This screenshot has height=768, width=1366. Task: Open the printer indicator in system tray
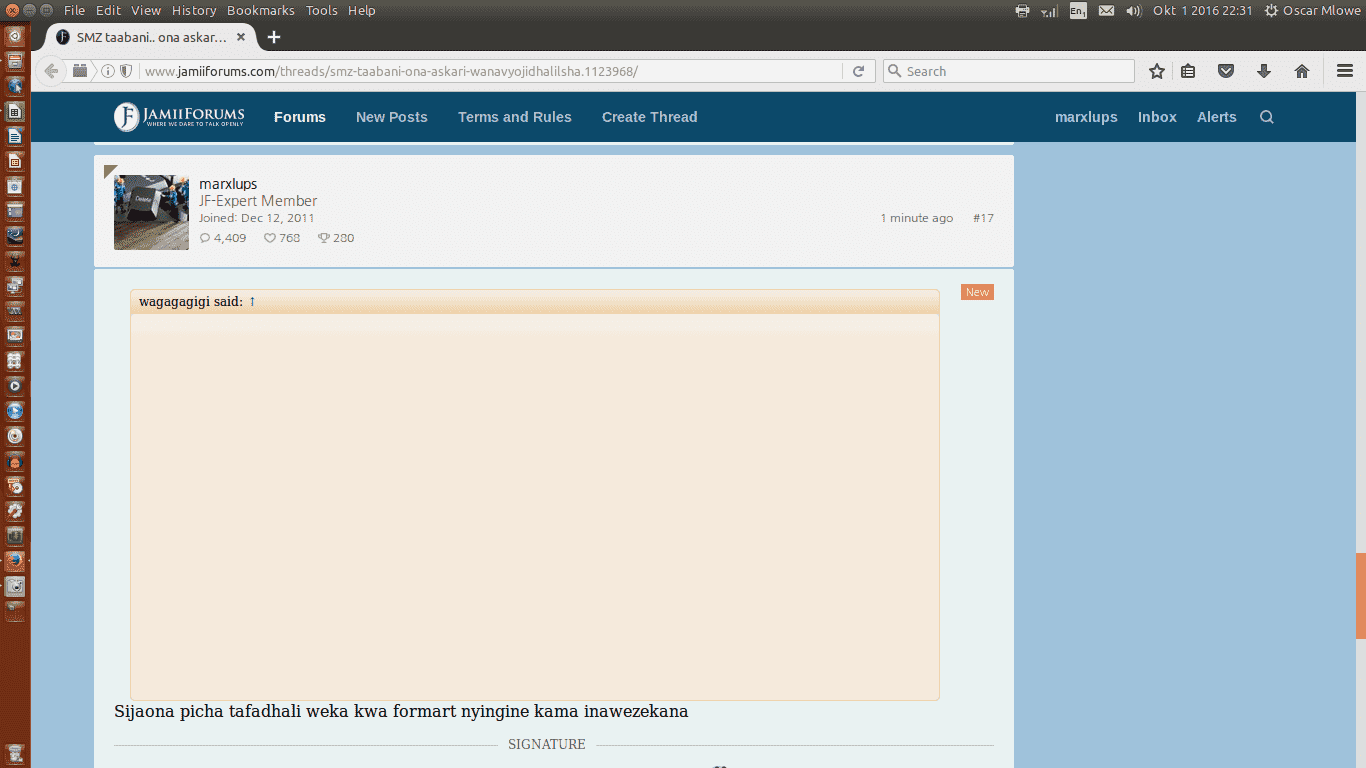point(1022,11)
